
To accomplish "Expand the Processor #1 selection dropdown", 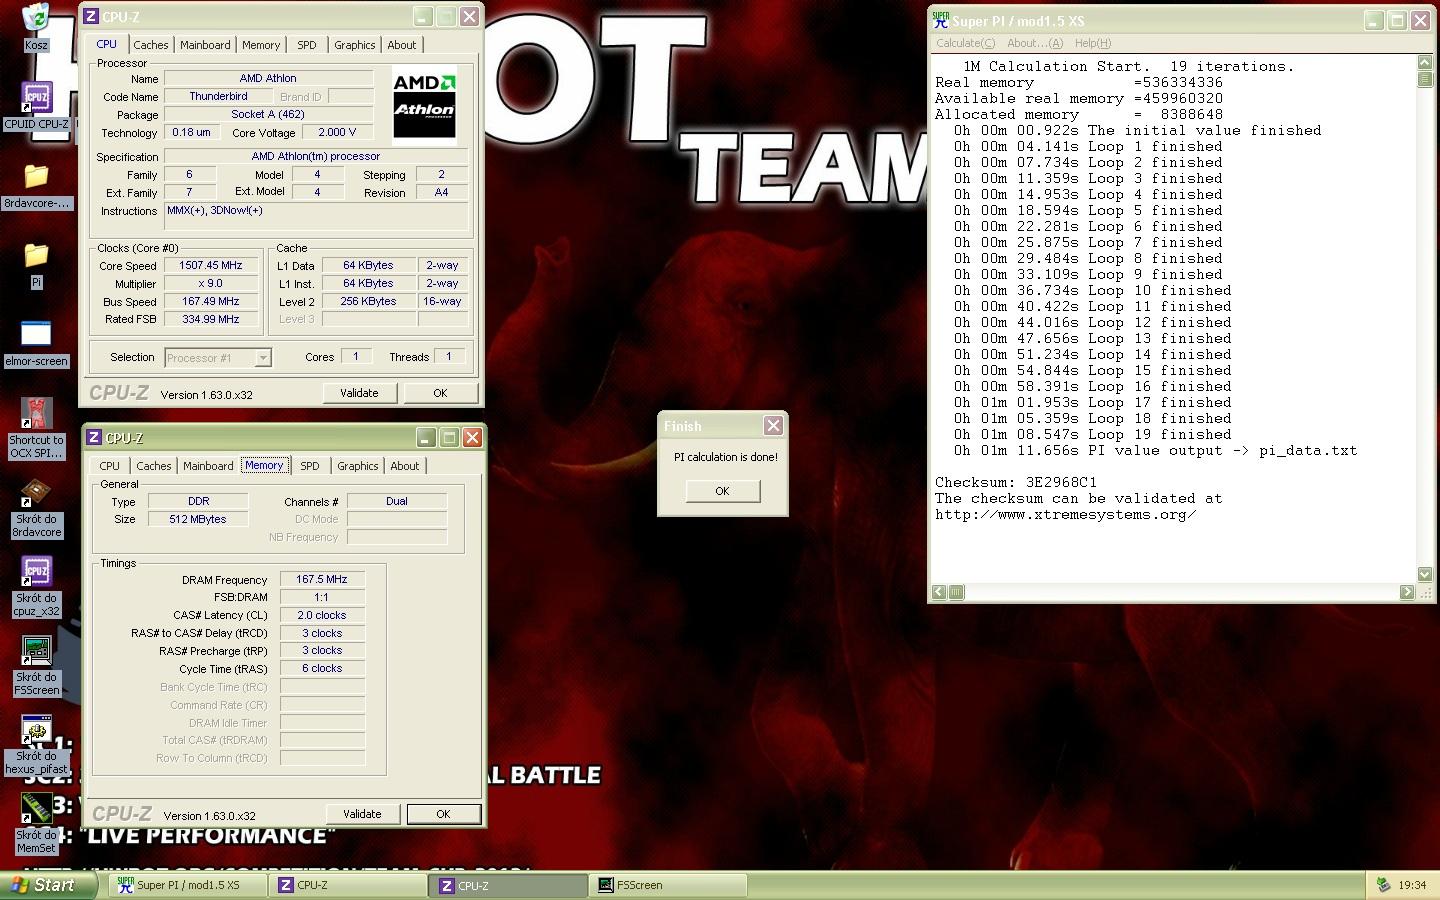I will click(x=263, y=358).
